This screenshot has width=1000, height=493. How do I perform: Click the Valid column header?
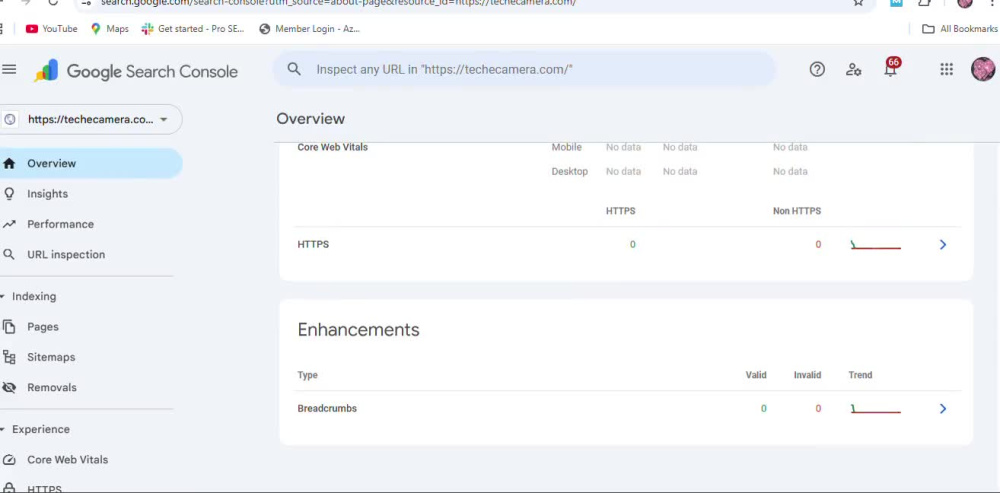point(756,375)
